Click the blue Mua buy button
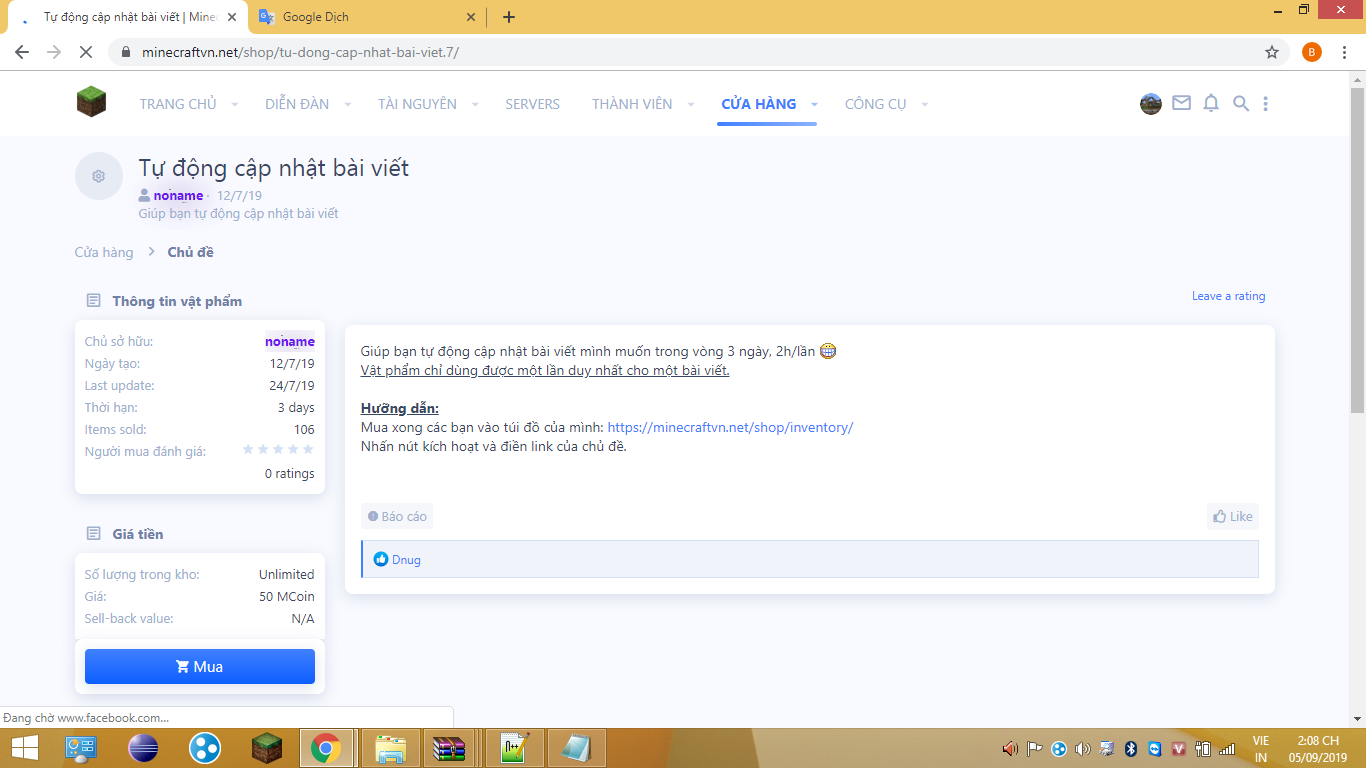1366x768 pixels. click(200, 667)
